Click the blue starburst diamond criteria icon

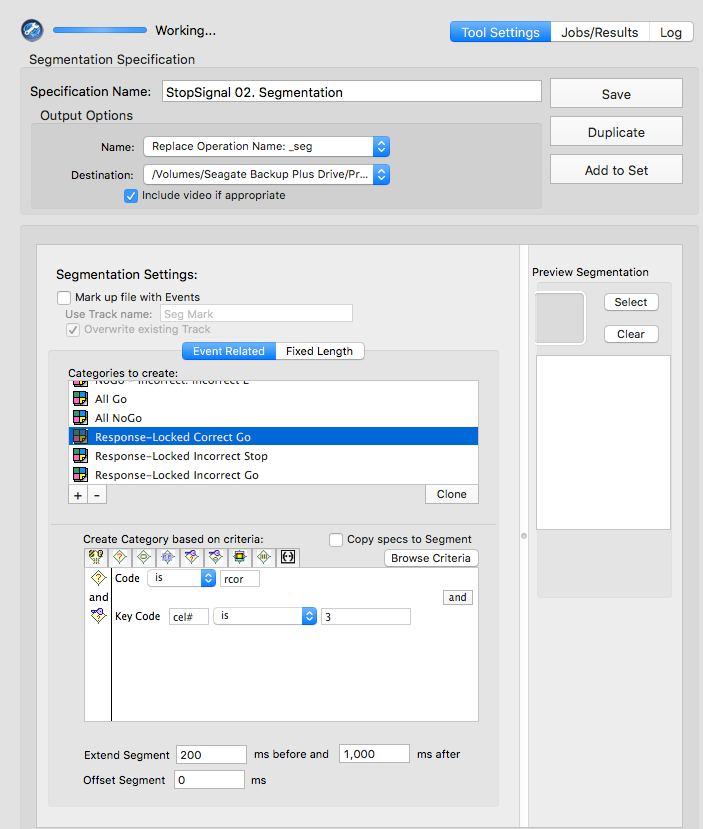168,557
